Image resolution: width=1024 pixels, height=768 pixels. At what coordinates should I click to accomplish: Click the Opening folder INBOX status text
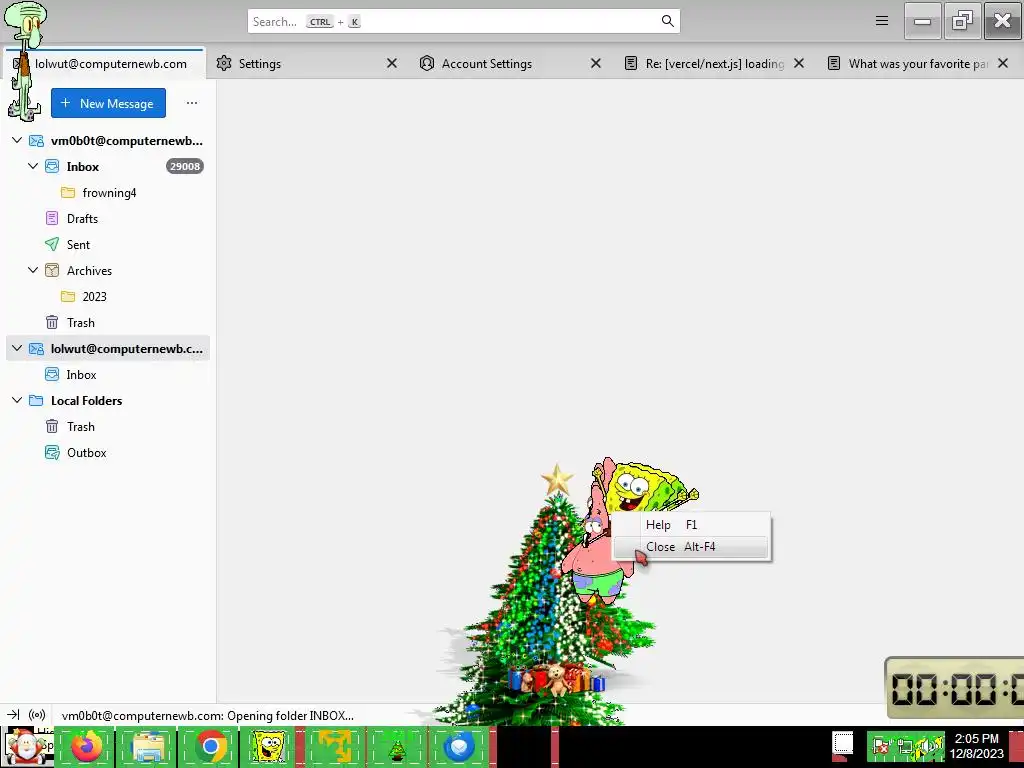tap(208, 716)
